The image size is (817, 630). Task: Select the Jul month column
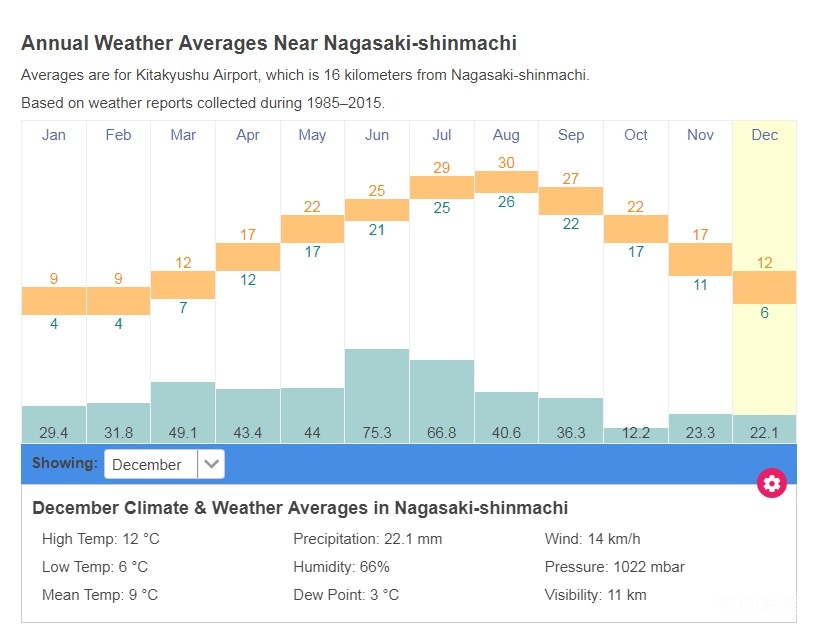pyautogui.click(x=442, y=135)
